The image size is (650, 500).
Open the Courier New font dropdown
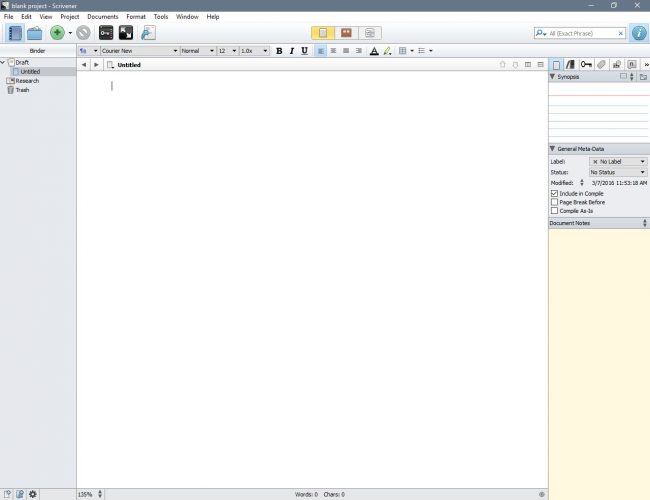(140, 51)
